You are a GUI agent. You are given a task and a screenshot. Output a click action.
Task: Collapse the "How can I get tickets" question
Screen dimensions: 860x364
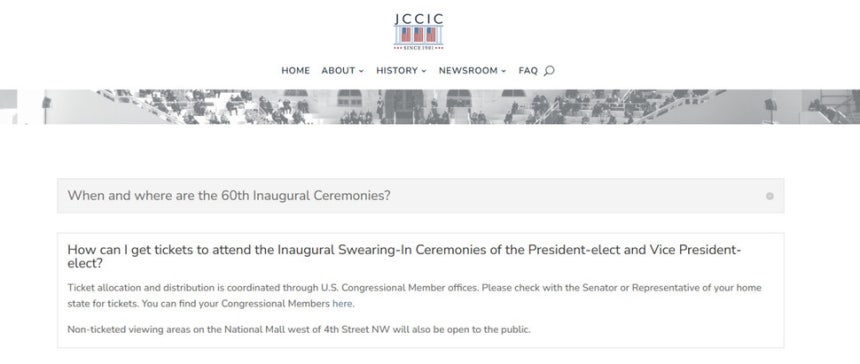pyautogui.click(x=404, y=257)
